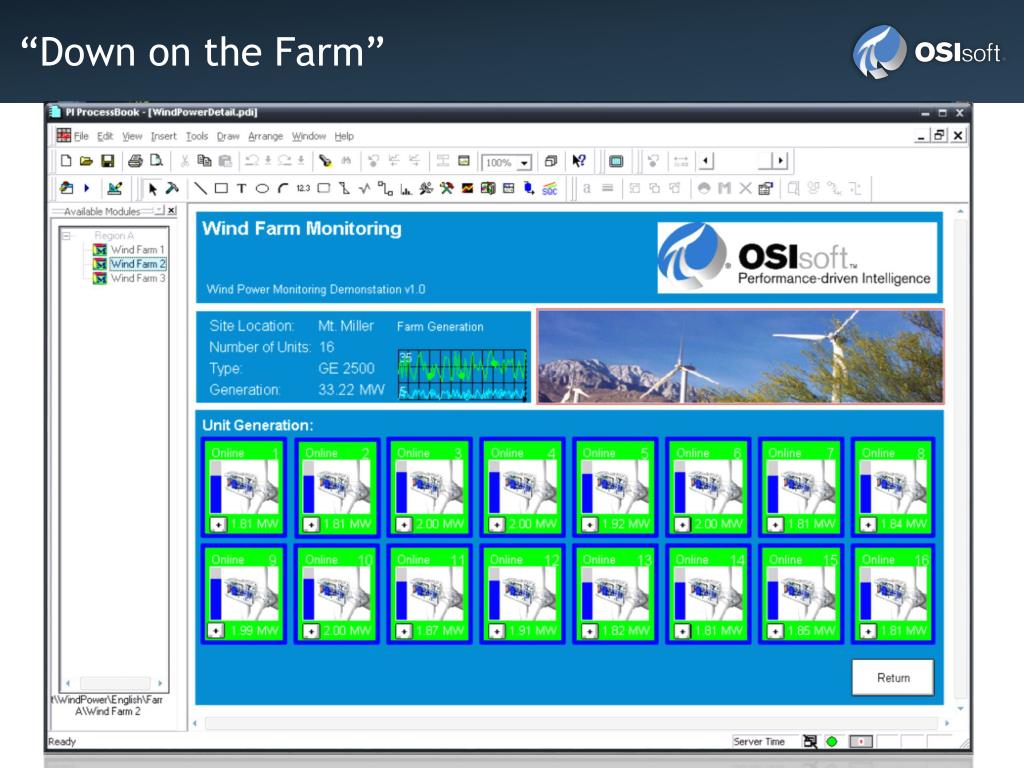The image size is (1024, 768).
Task: Collapse the Region A tree node
Action: pos(66,236)
